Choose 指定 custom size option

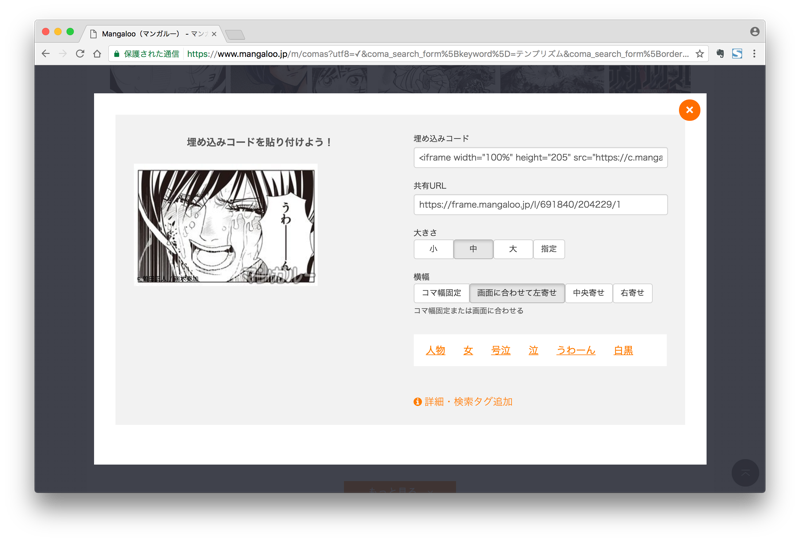tap(549, 249)
